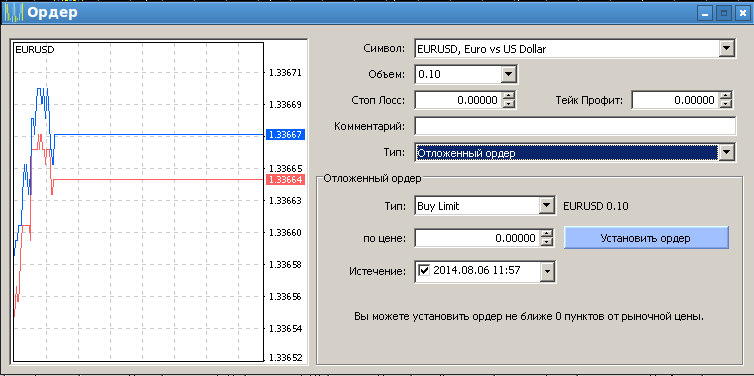Click the red 1.33664 bid price label
Image resolution: width=754 pixels, height=376 pixels.
pos(286,180)
